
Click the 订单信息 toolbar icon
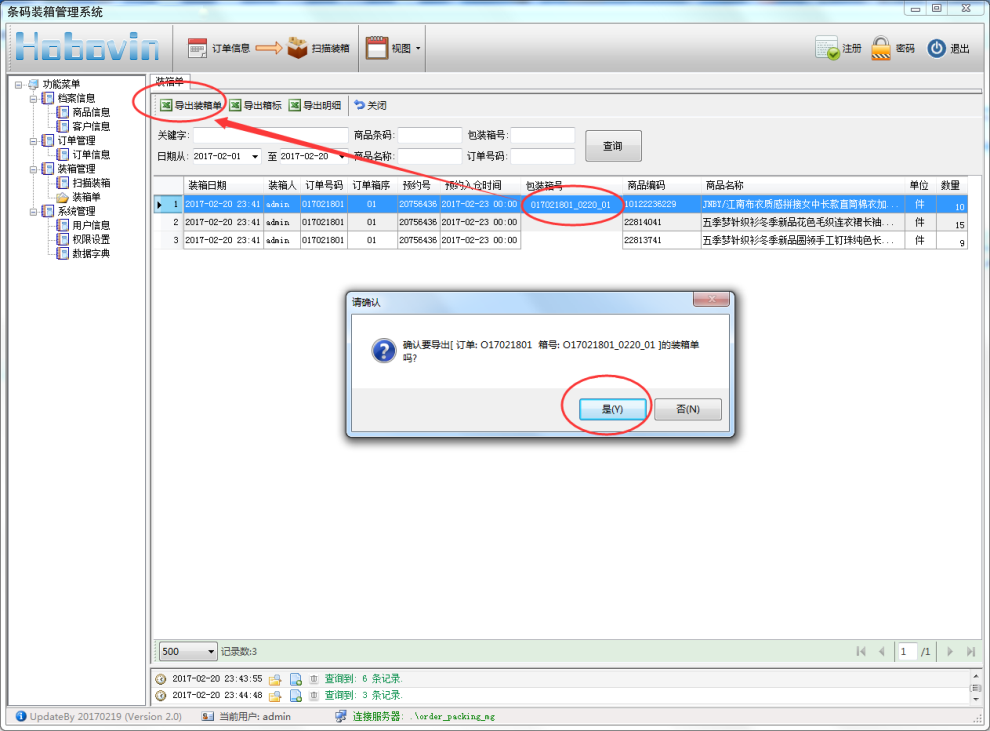(197, 48)
